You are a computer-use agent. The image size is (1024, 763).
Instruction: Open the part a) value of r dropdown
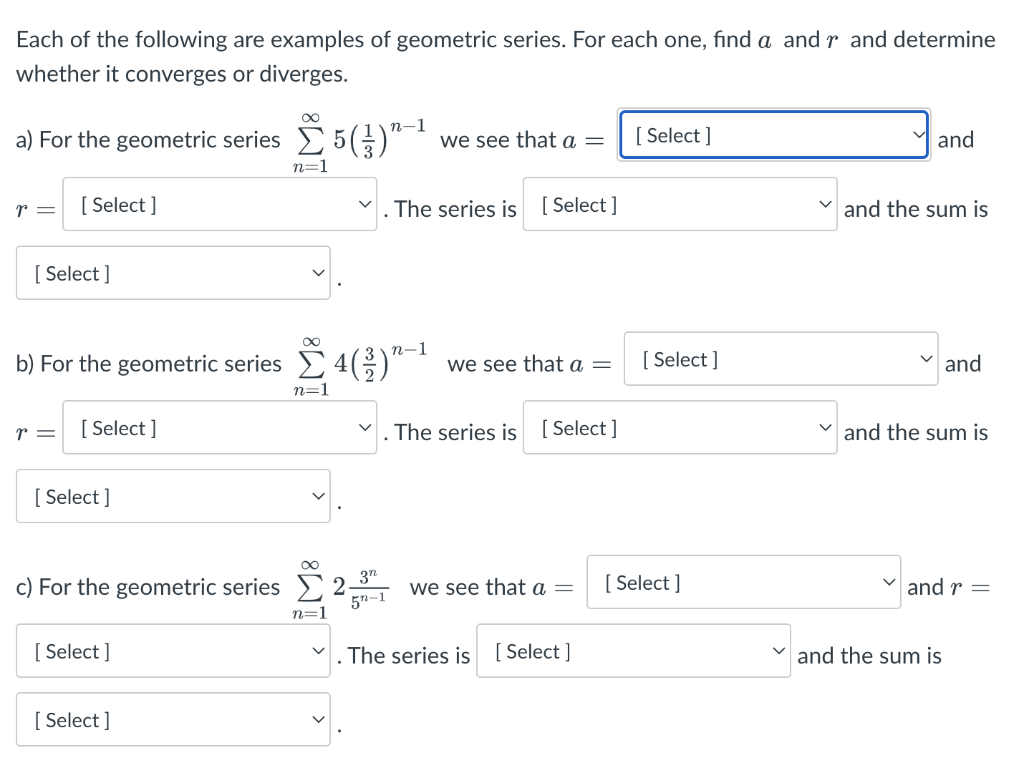coord(220,205)
